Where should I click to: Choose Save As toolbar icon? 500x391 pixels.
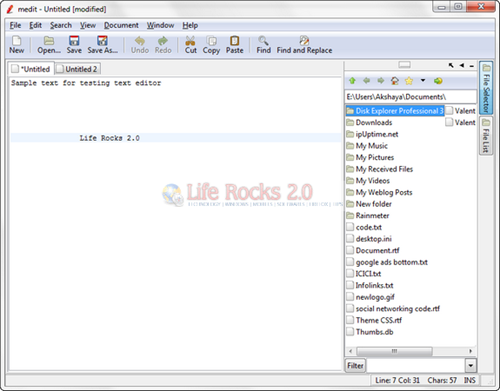coord(102,45)
